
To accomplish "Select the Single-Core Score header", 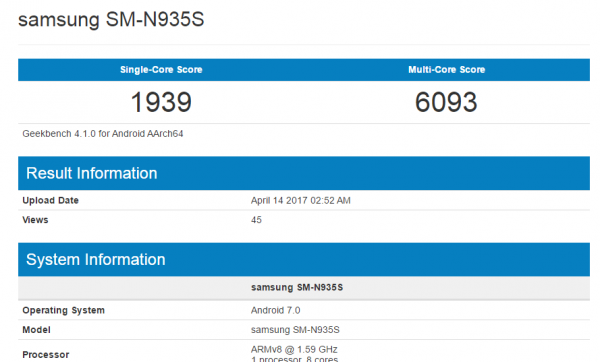I will pos(161,70).
